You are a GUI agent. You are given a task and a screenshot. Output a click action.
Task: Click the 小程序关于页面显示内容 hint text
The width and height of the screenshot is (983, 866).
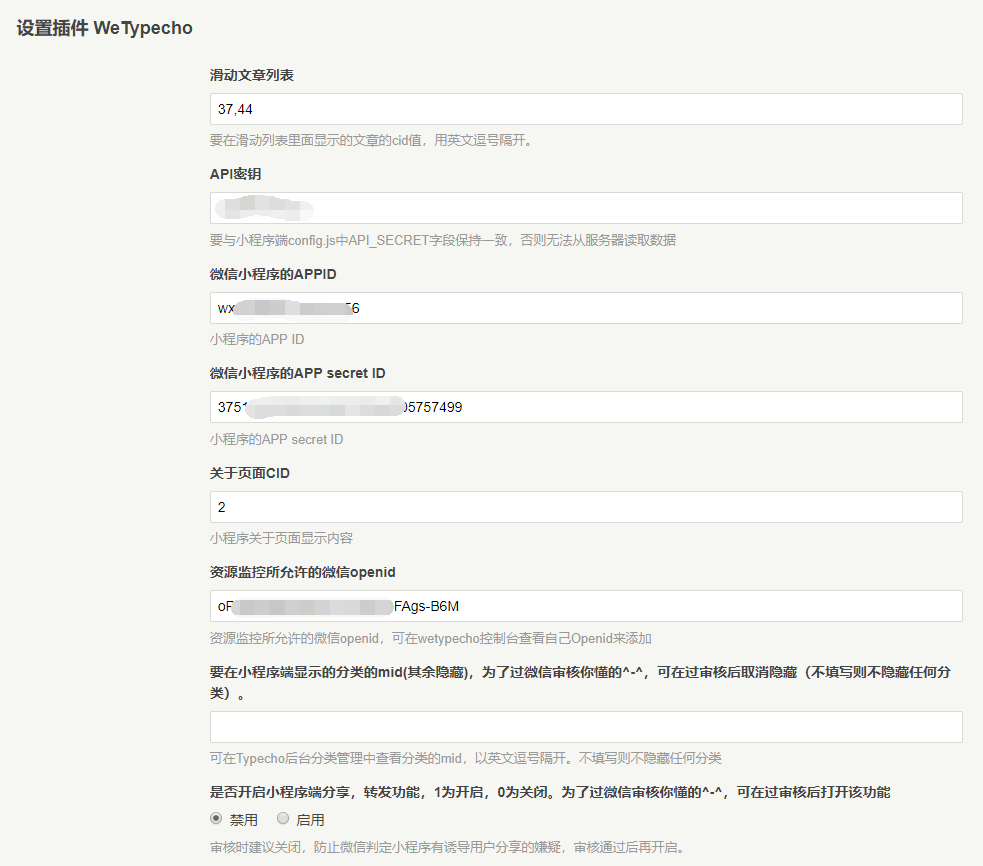click(x=281, y=538)
